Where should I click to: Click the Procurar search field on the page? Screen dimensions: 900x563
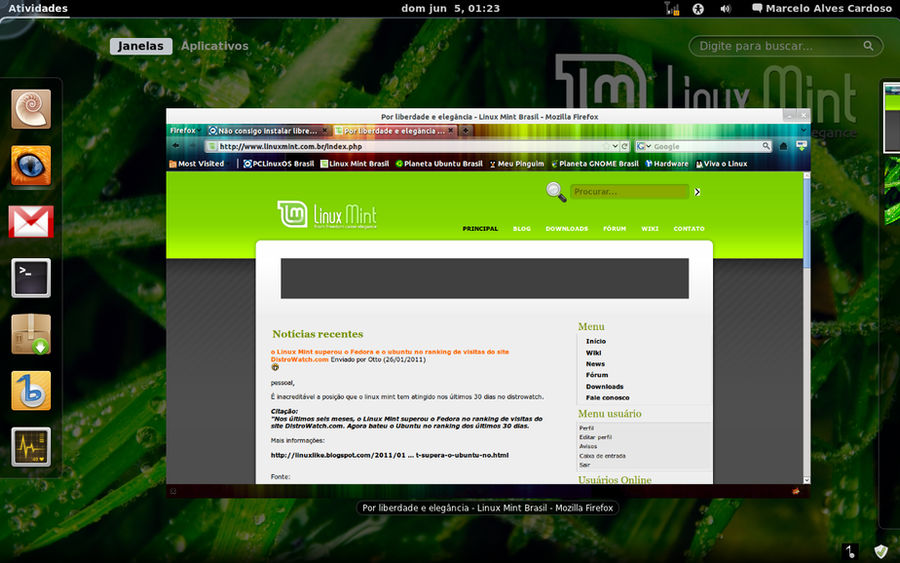click(629, 192)
